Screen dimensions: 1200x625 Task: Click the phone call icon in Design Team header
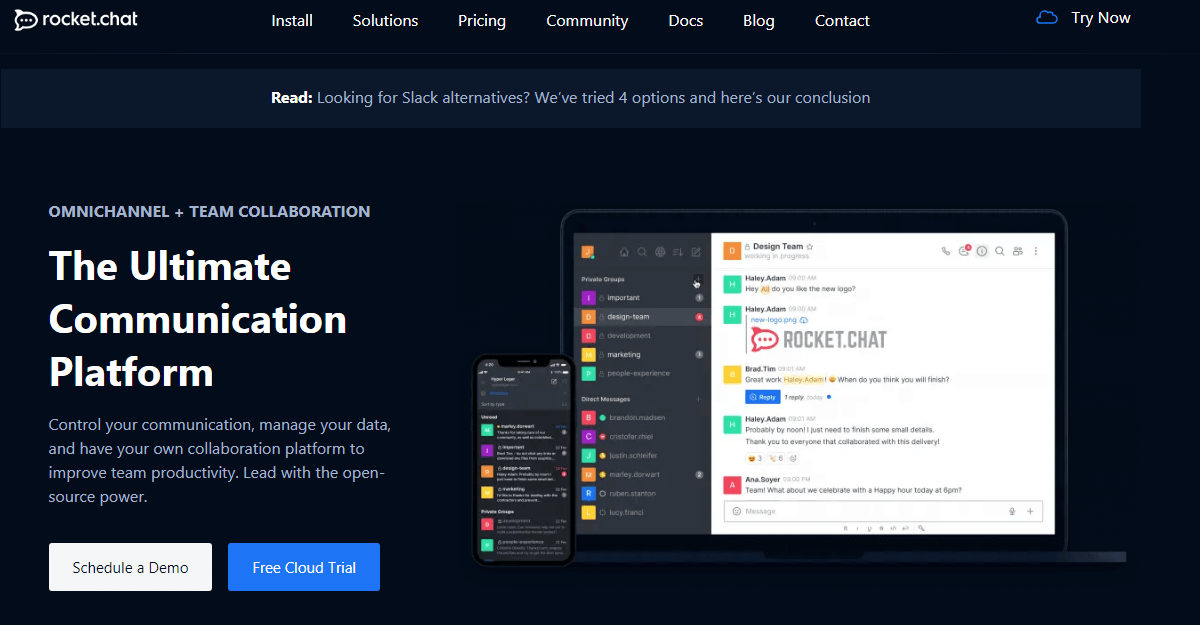pyautogui.click(x=946, y=251)
